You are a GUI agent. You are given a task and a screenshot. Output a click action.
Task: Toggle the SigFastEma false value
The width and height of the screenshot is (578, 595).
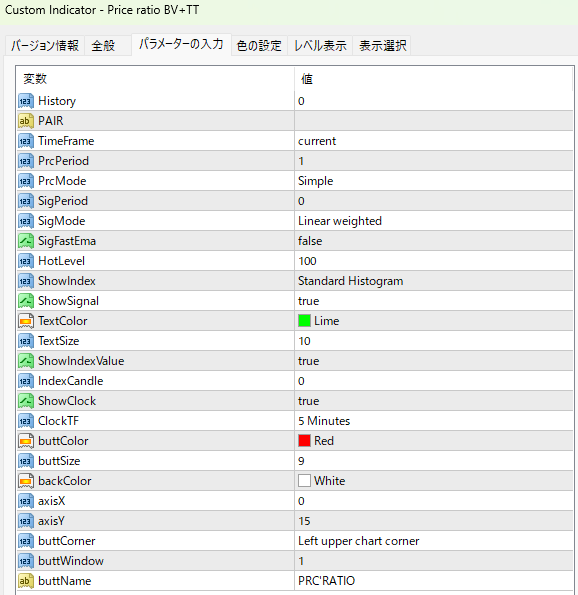click(434, 241)
